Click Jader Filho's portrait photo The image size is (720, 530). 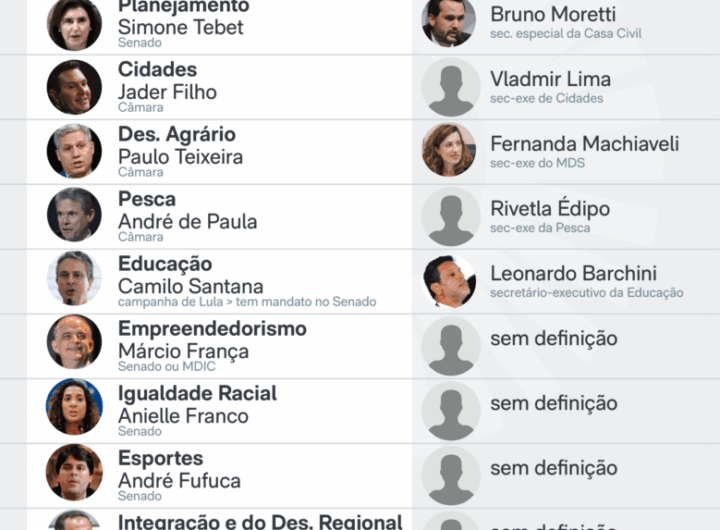(74, 87)
